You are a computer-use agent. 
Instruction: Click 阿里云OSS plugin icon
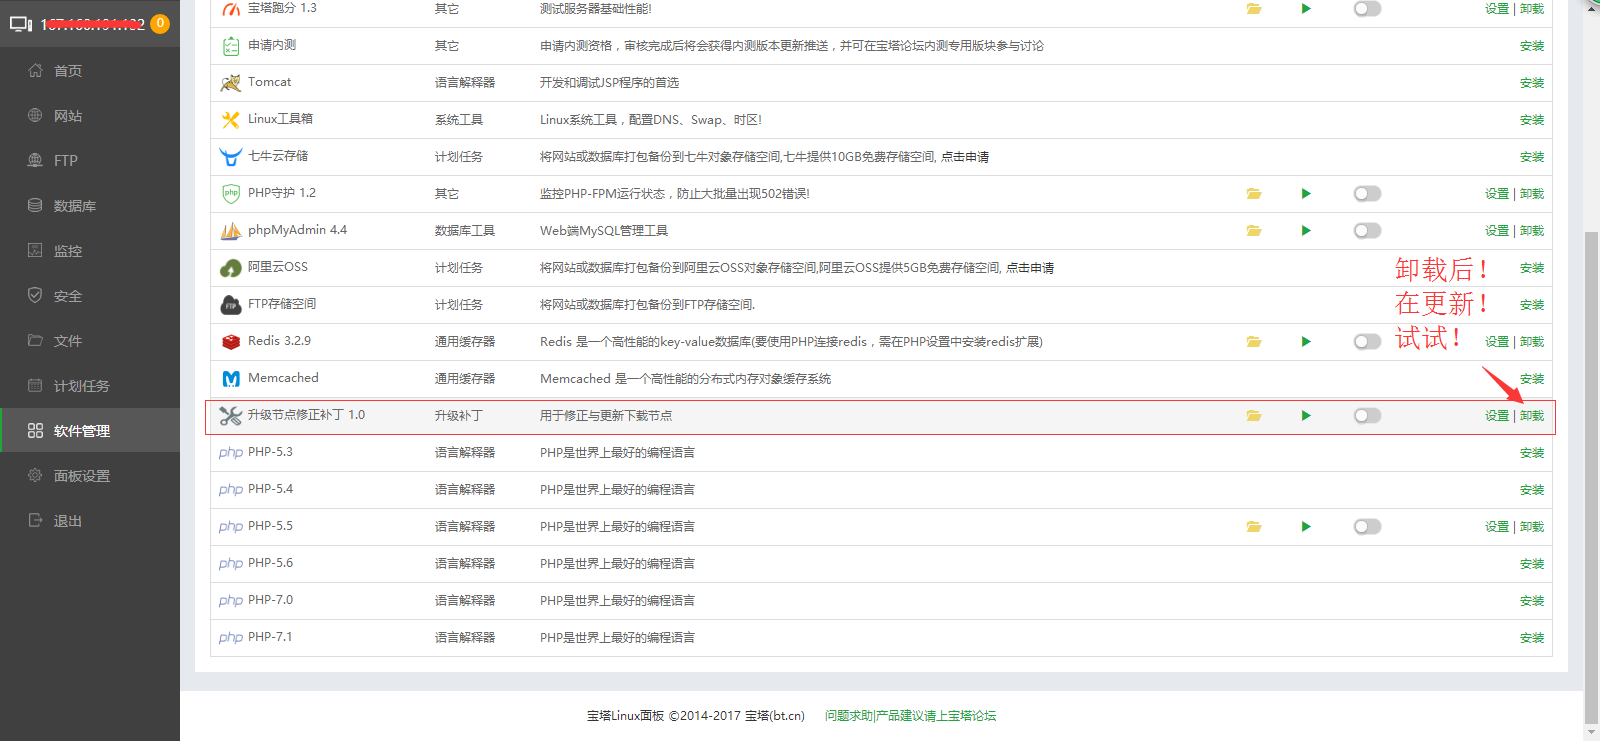(231, 268)
